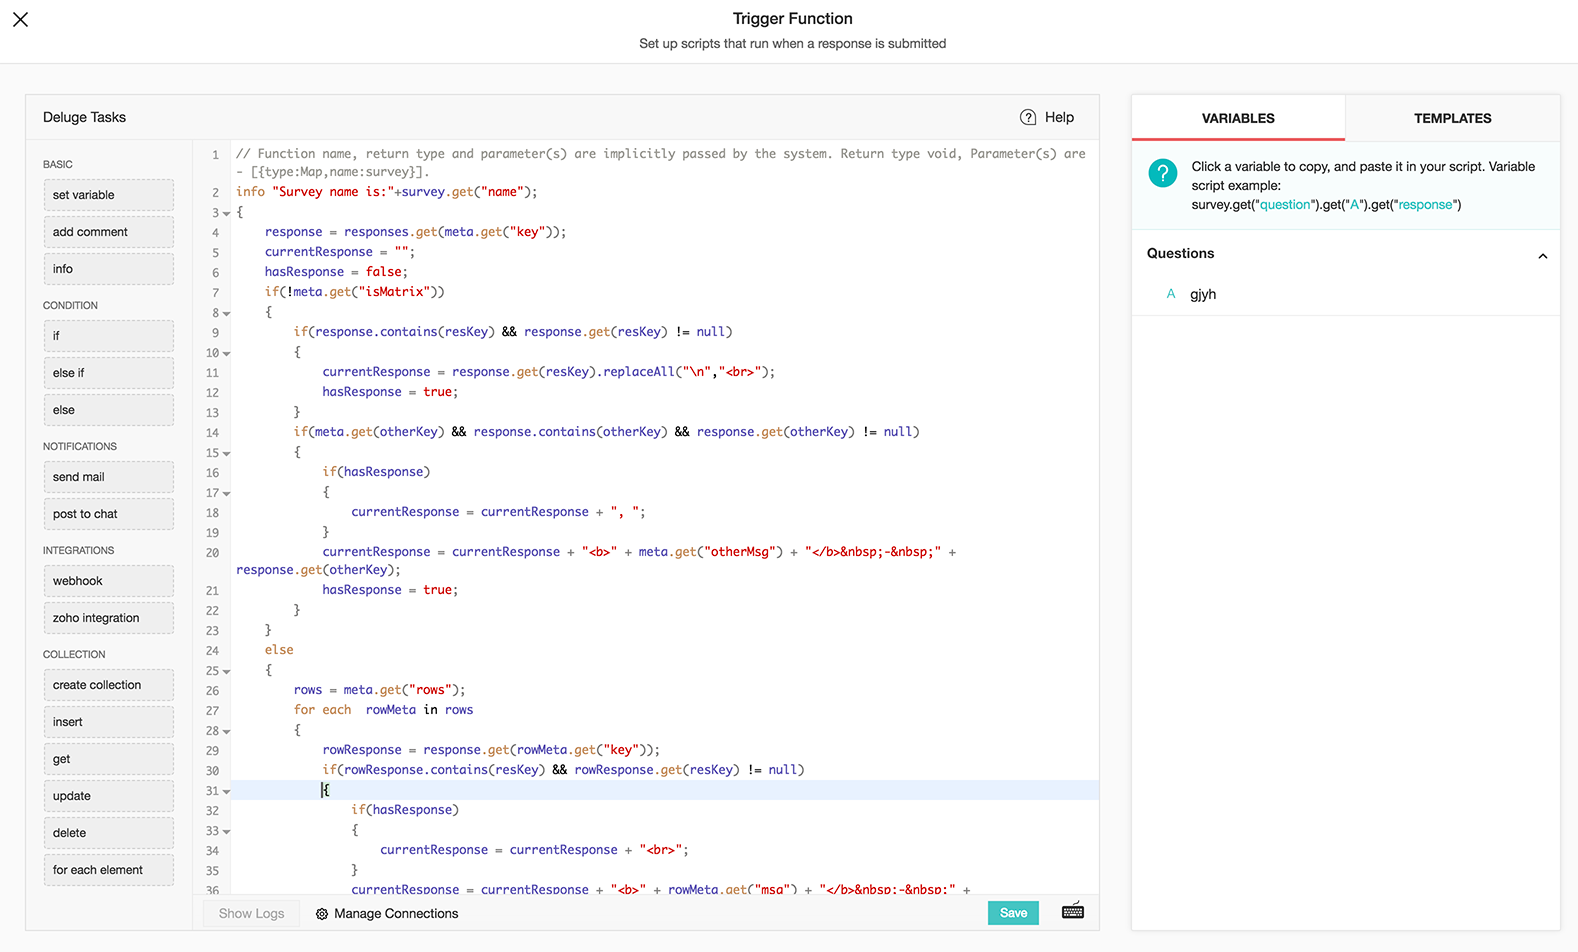The height and width of the screenshot is (952, 1578).
Task: Close the Trigger Function dialog
Action: tap(20, 19)
